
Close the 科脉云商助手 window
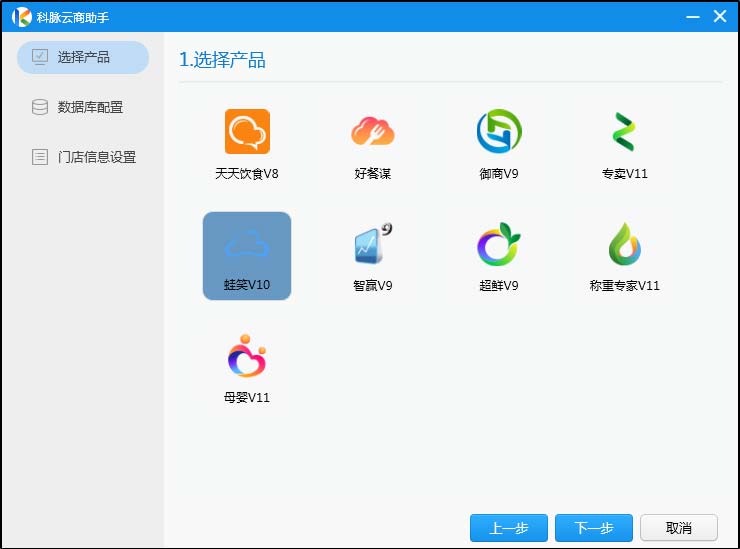pos(720,17)
